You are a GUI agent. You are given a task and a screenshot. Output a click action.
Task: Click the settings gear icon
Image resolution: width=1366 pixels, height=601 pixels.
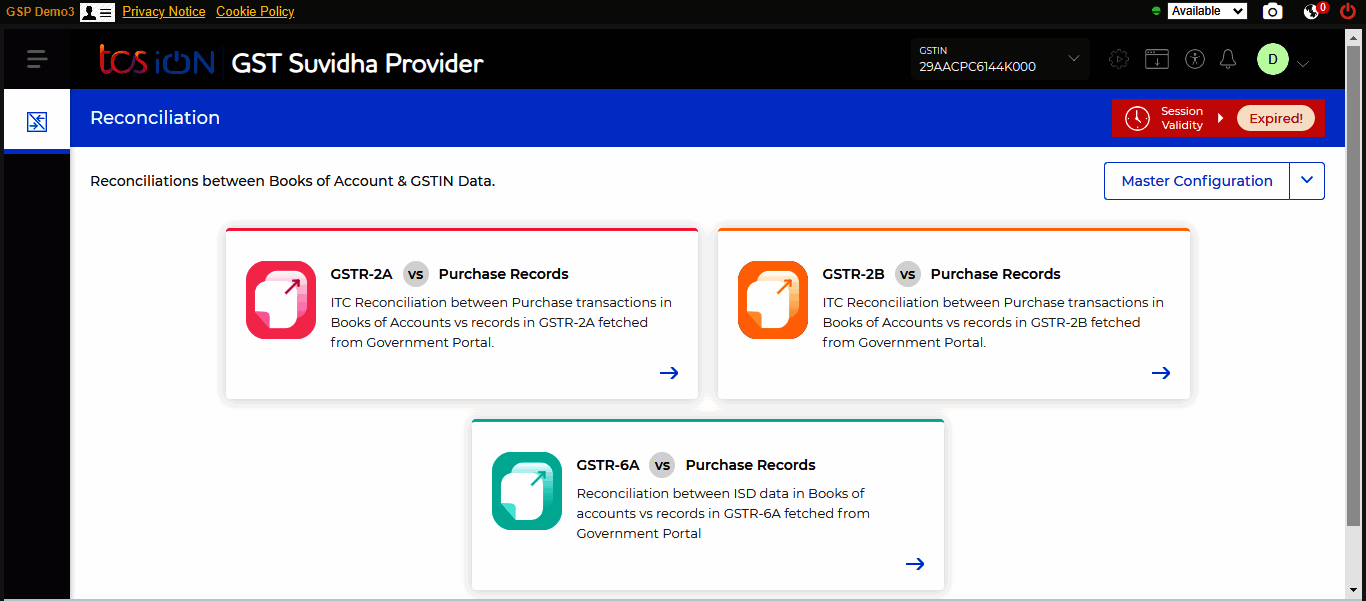(1119, 59)
